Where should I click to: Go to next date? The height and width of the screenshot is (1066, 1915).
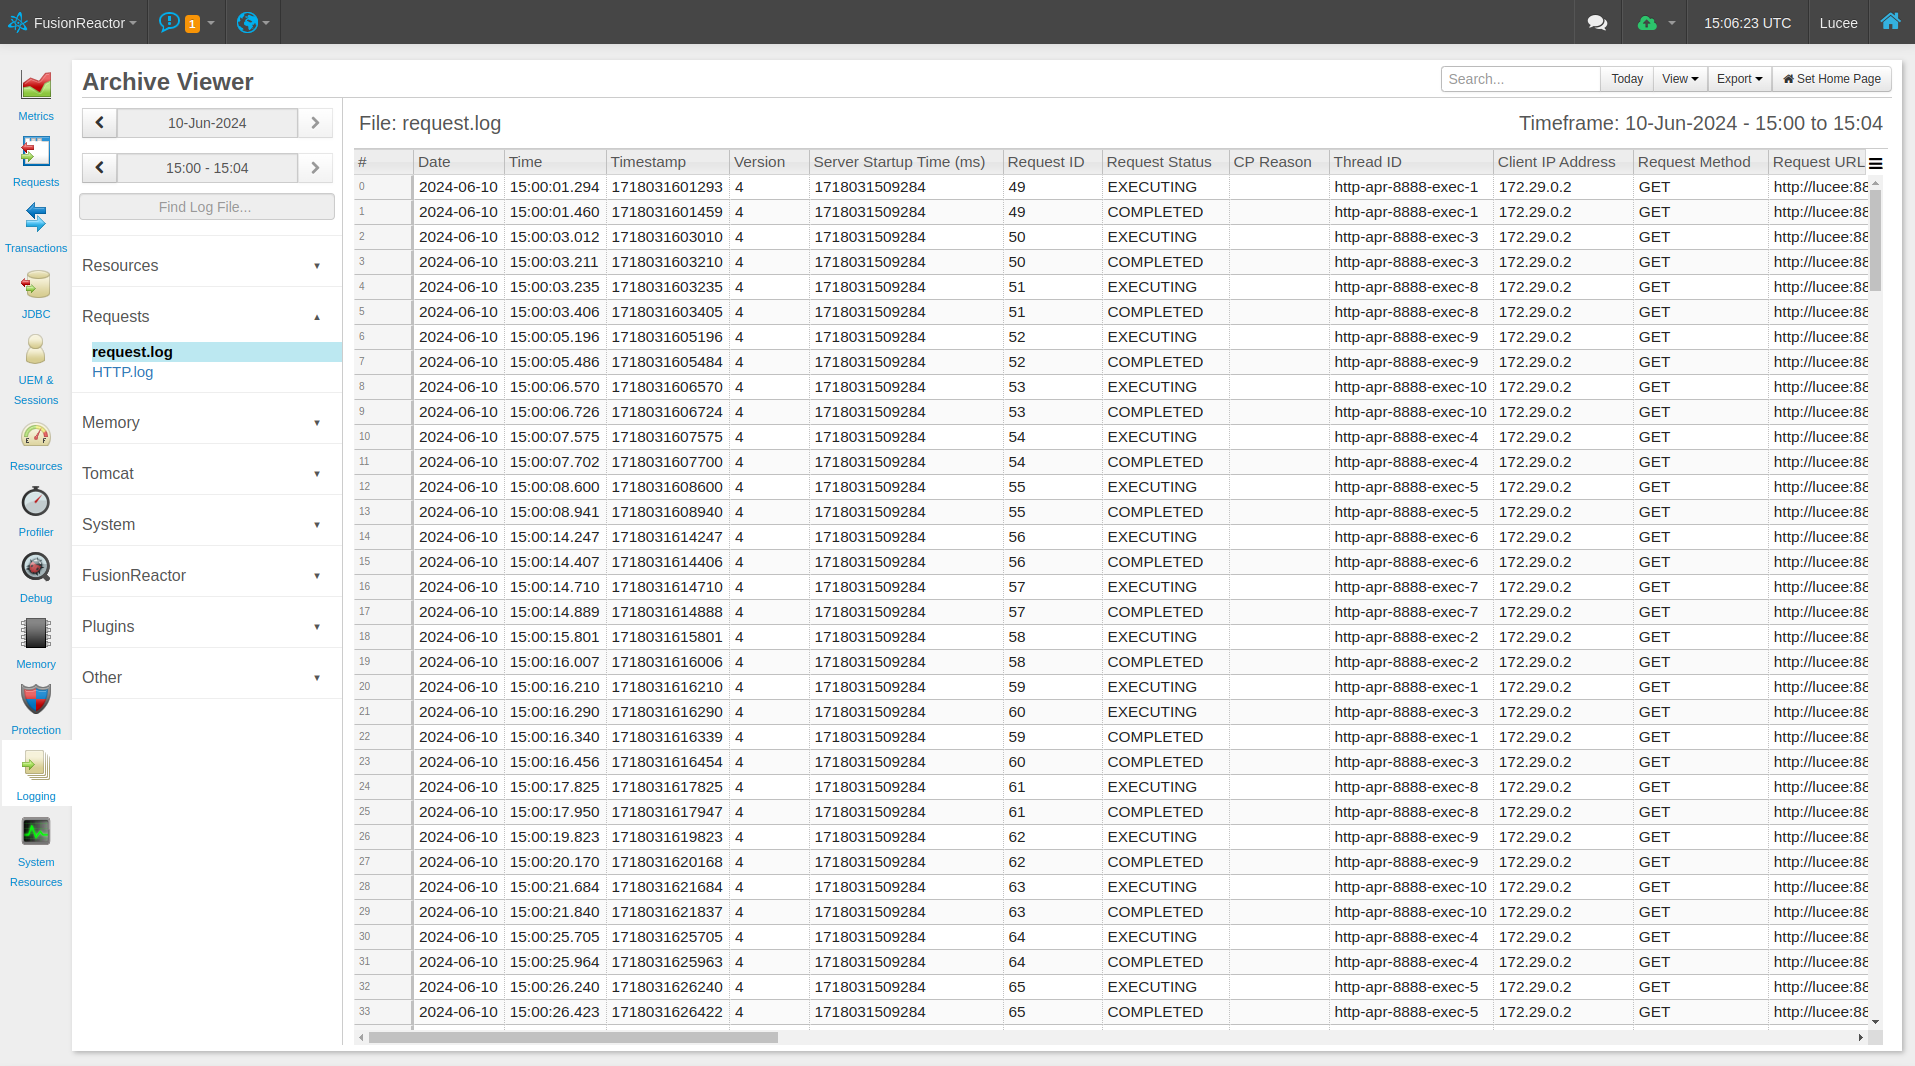click(315, 123)
